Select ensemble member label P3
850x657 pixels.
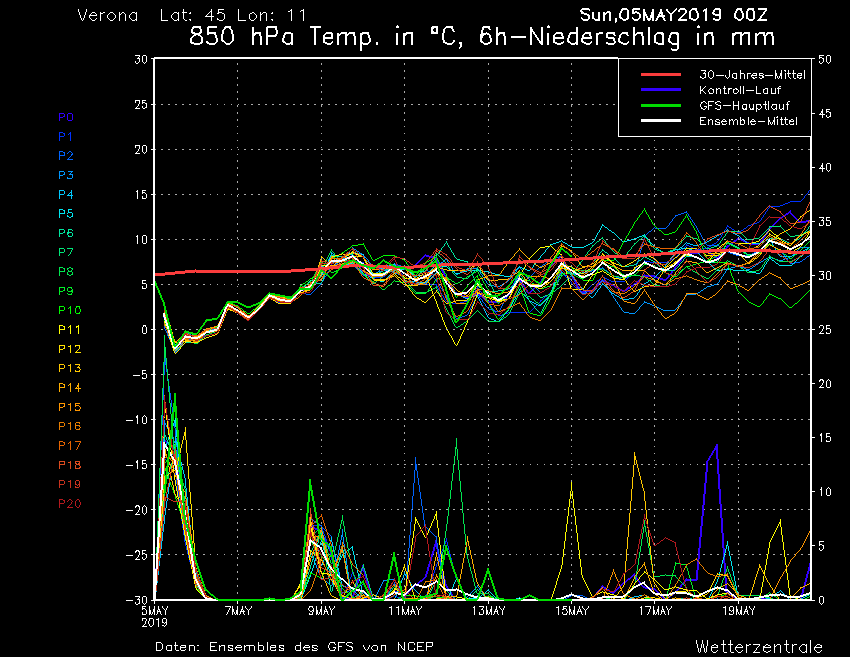[x=66, y=175]
